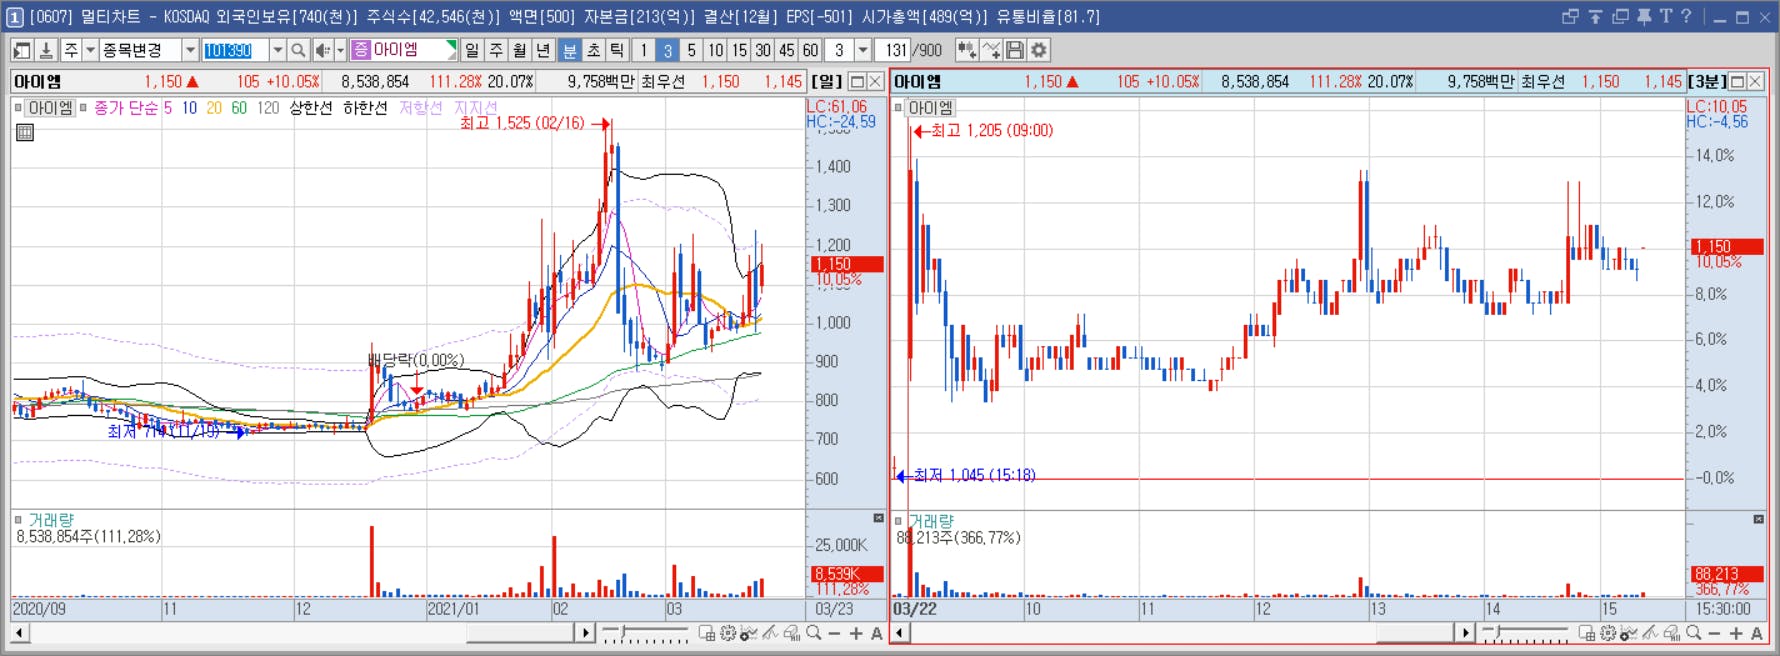Expand the interval value 3 dropdown
1780x656 pixels.
pyautogui.click(x=863, y=50)
